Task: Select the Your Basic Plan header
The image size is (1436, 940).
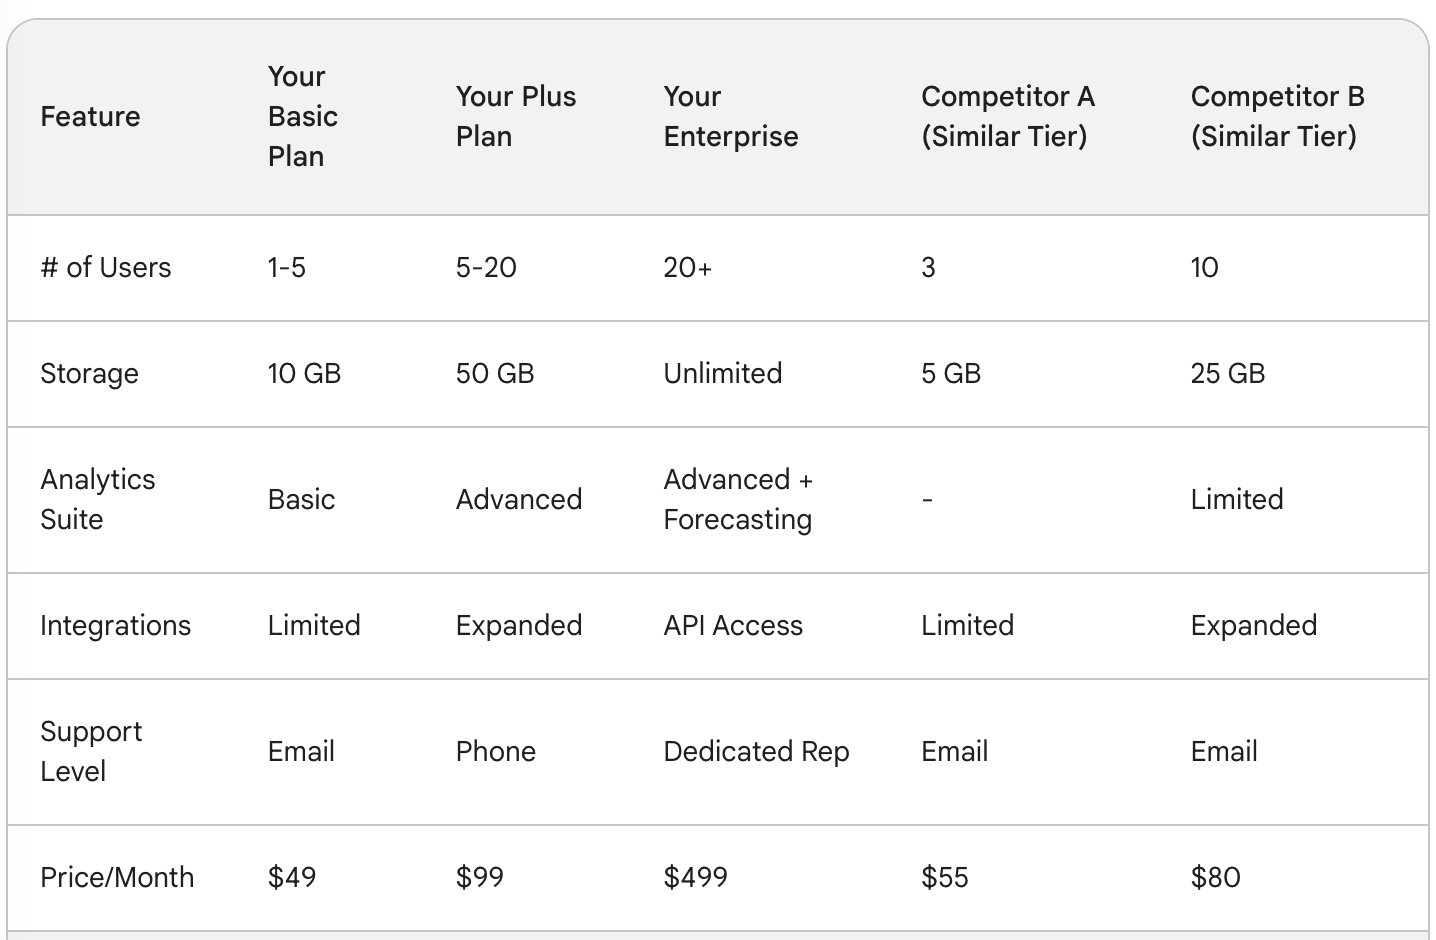Action: [x=303, y=117]
